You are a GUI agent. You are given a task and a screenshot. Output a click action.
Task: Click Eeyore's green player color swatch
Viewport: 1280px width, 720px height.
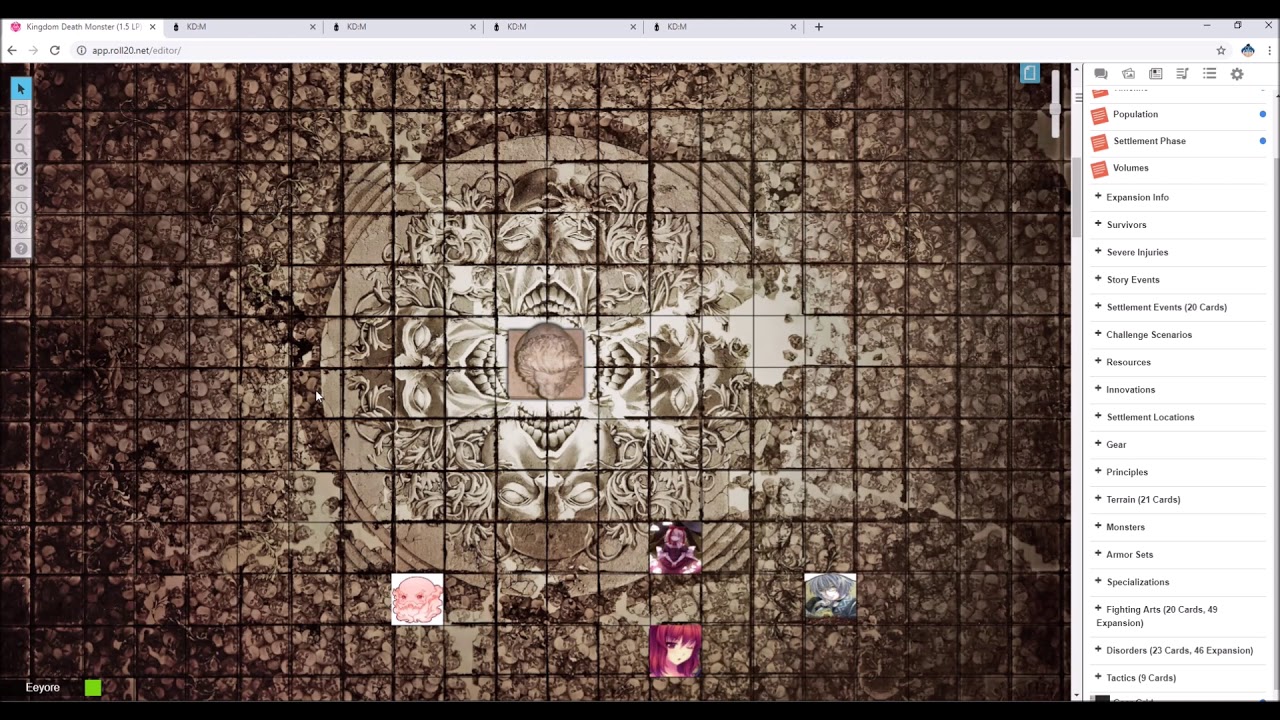(x=93, y=688)
